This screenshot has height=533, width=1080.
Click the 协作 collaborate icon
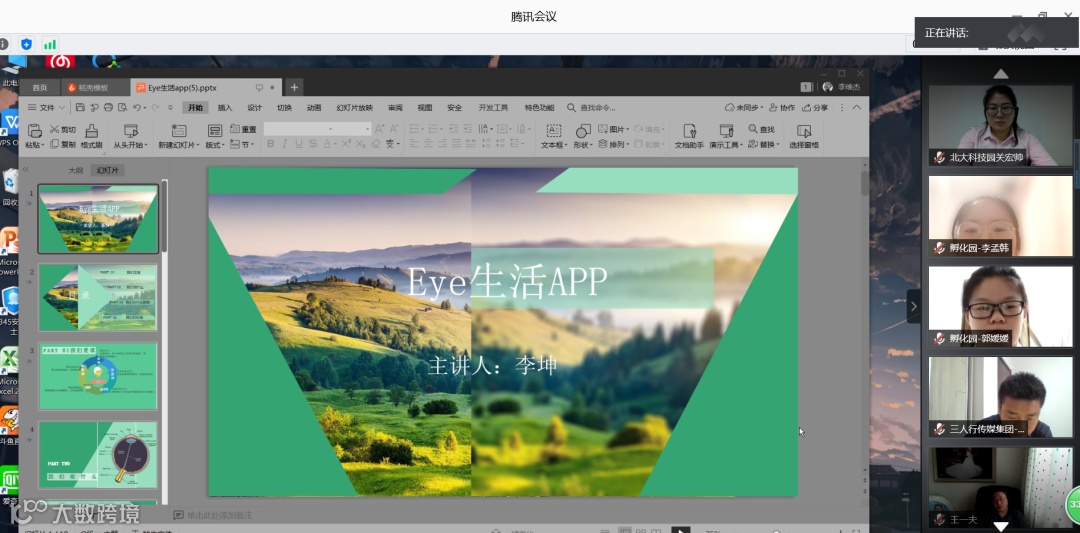click(782, 107)
